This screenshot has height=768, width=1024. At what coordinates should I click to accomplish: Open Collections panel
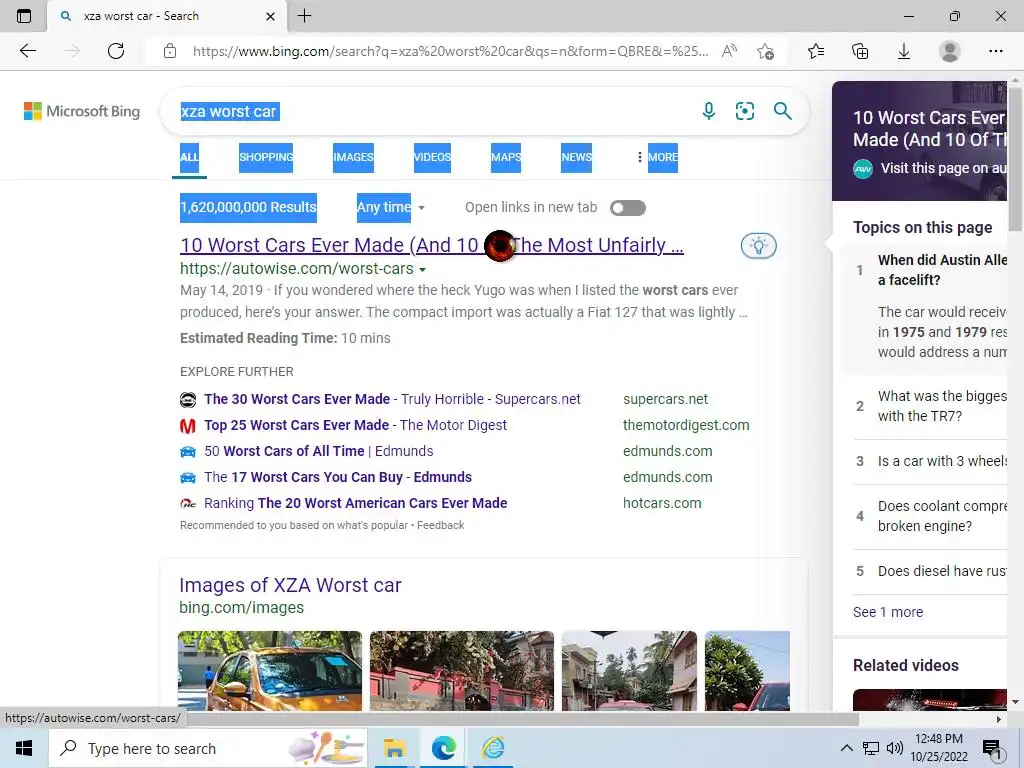click(x=860, y=51)
